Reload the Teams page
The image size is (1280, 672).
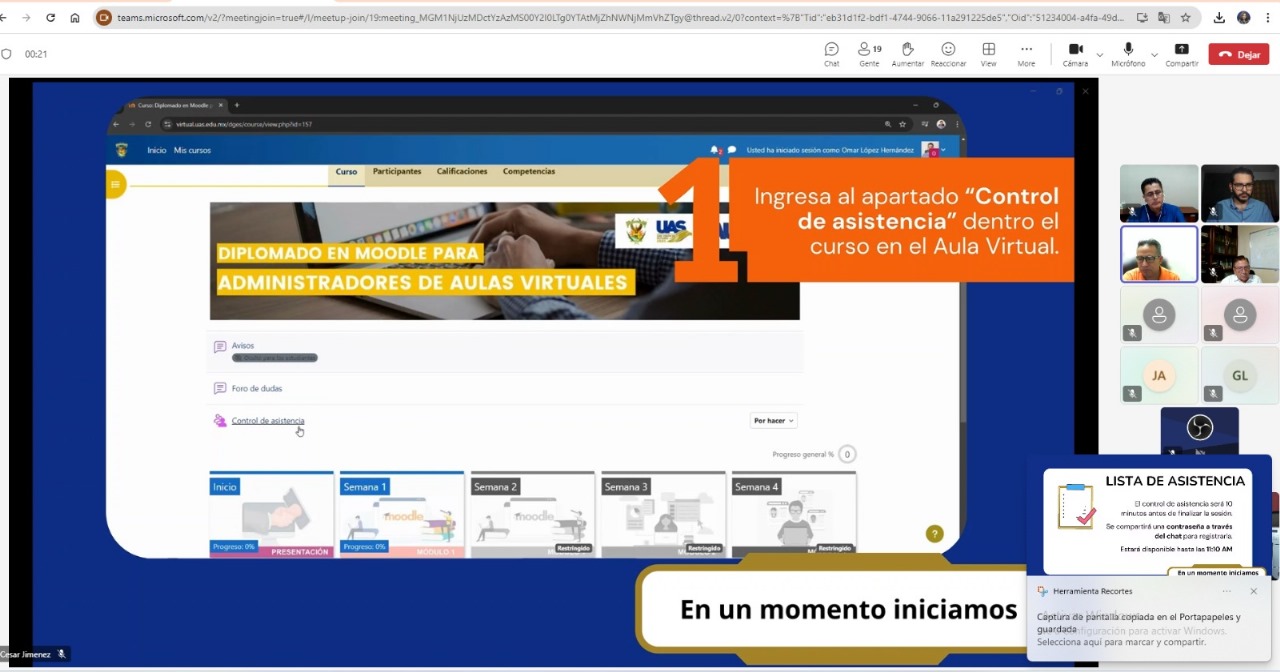tap(51, 17)
